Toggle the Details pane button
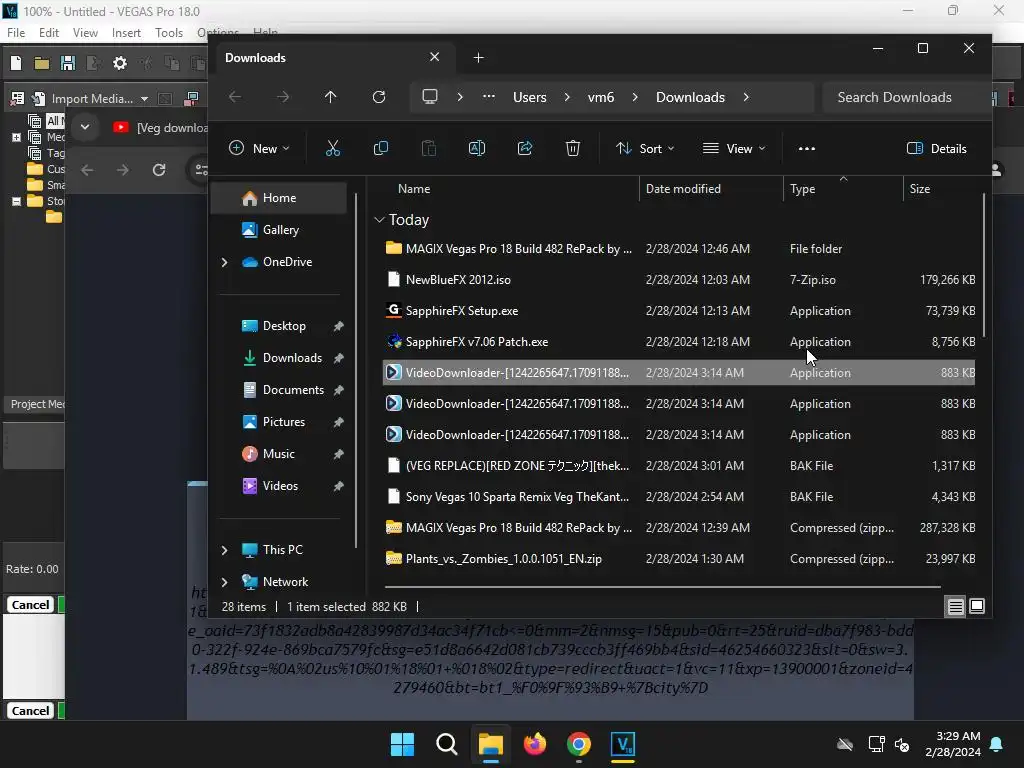 (x=936, y=149)
